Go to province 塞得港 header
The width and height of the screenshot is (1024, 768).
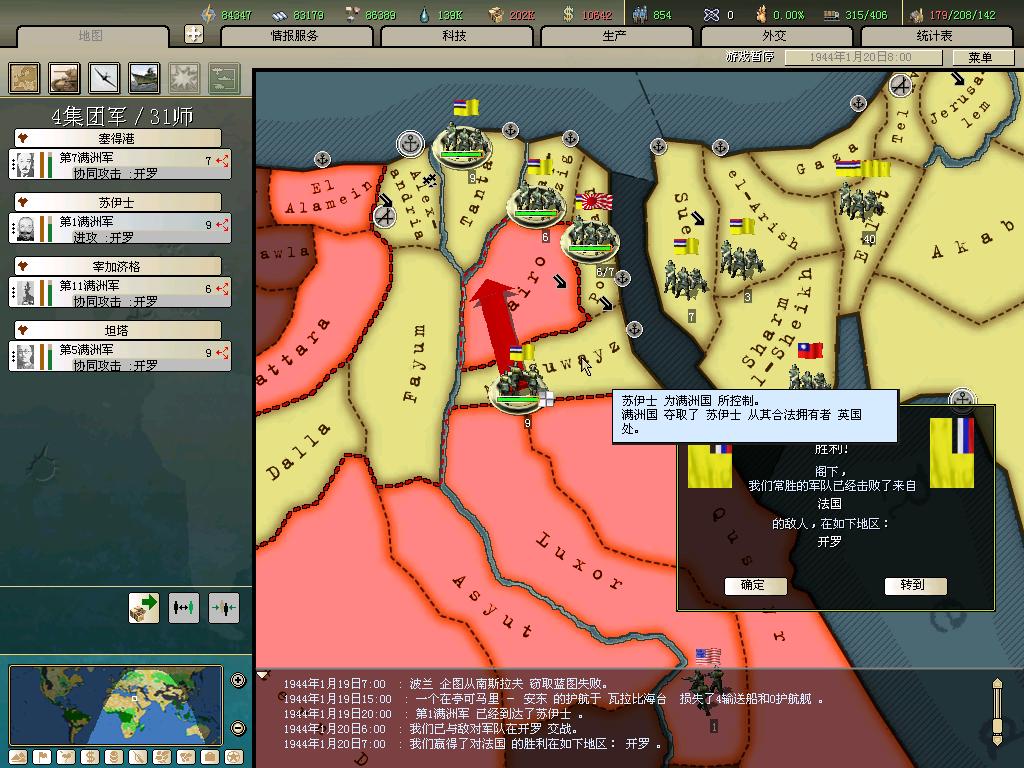pyautogui.click(x=118, y=138)
